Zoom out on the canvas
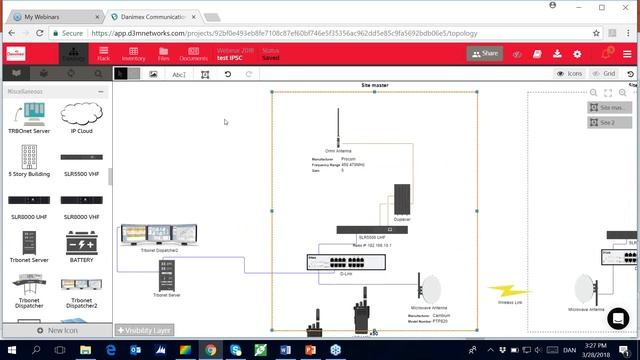 coord(593,93)
